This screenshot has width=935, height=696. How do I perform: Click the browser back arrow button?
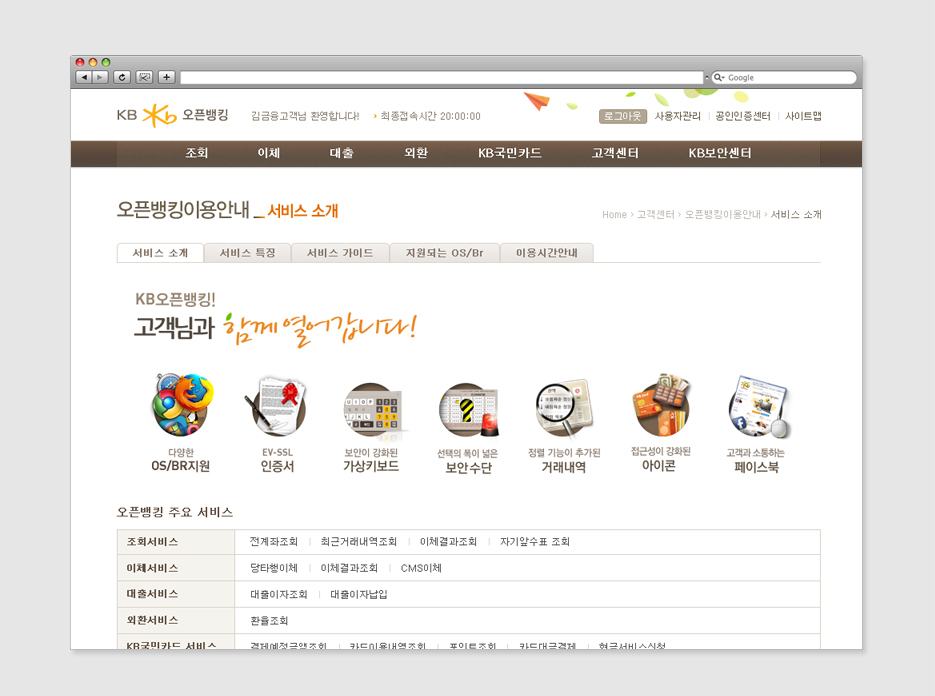point(84,77)
